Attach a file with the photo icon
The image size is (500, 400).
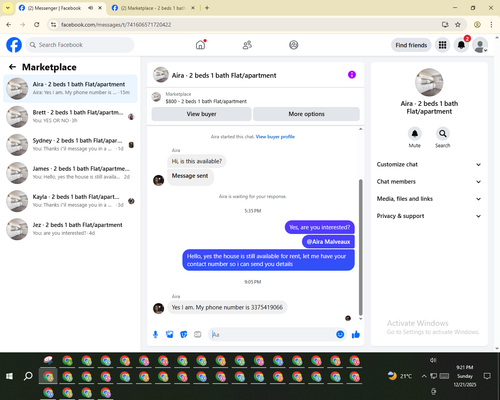[169, 334]
